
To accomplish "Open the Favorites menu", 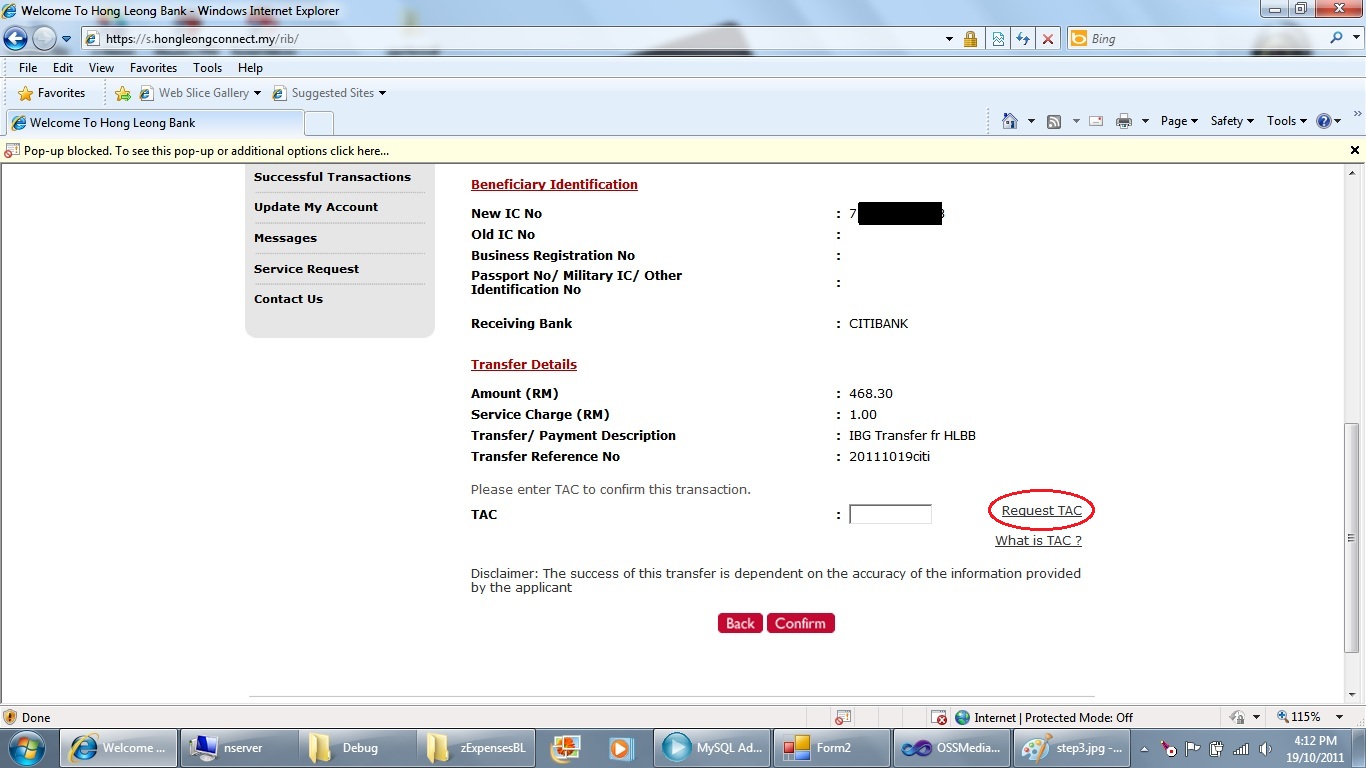I will (x=153, y=68).
